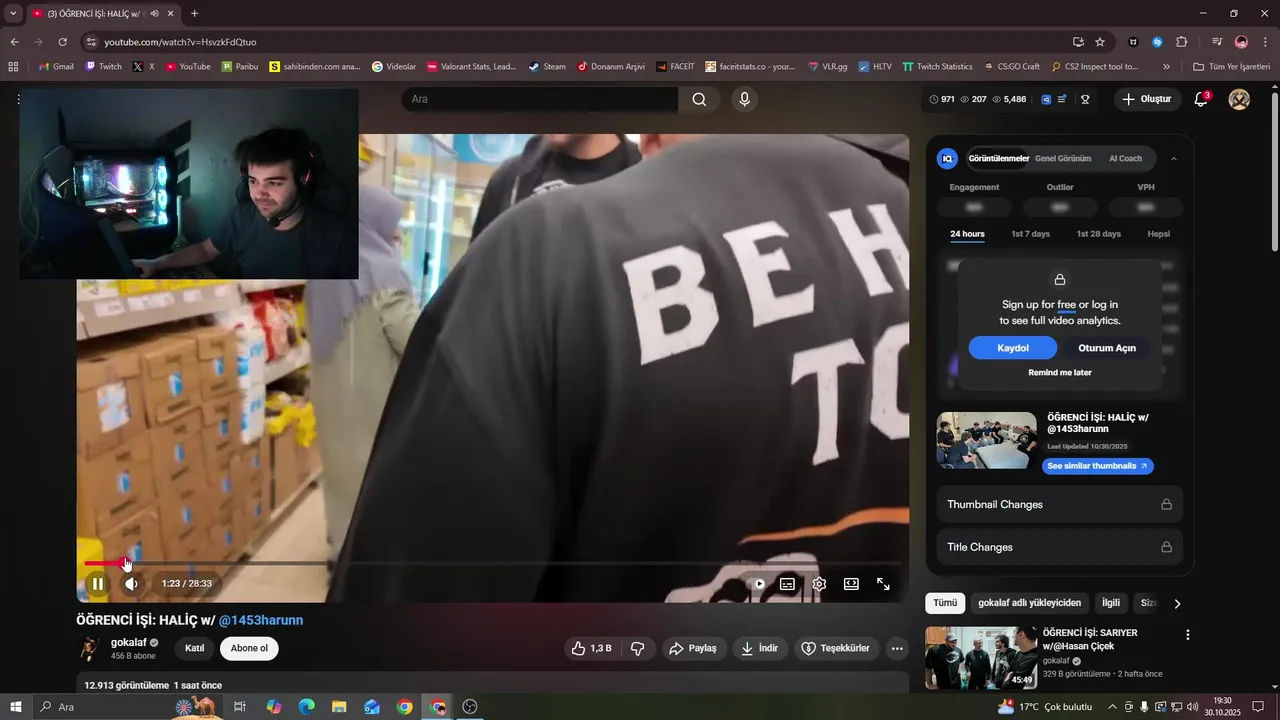Open the Chrome tab search dropdown arrow
This screenshot has height=720, width=1280.
point(13,14)
